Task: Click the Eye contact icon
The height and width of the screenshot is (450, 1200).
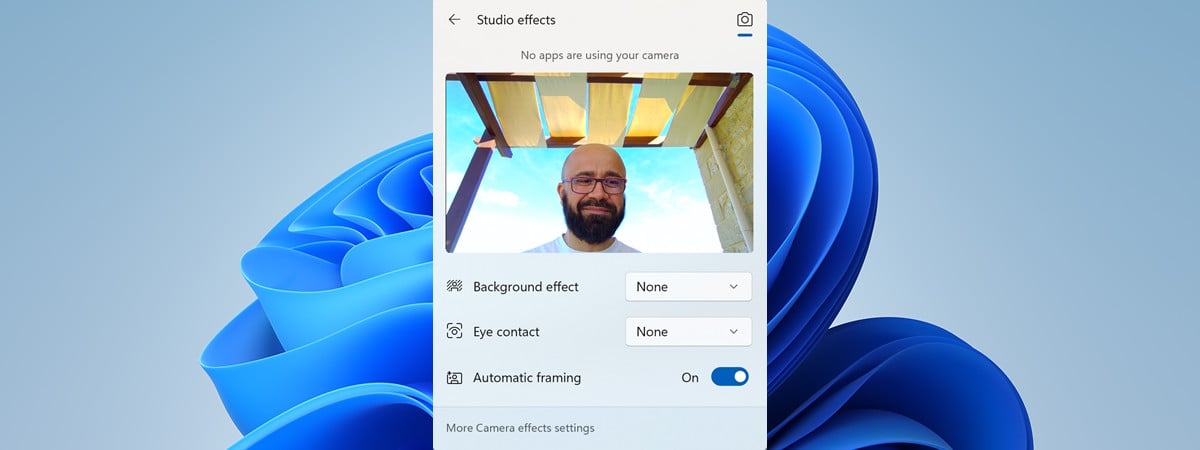Action: click(455, 332)
